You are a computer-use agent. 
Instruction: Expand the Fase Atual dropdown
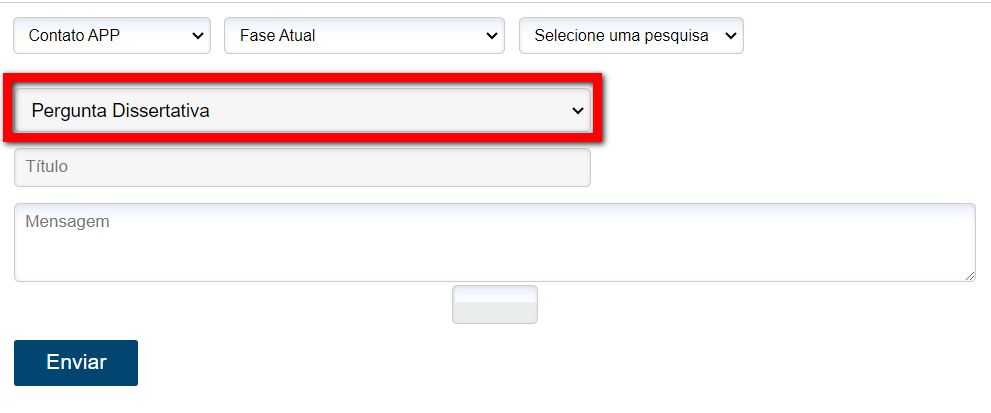pyautogui.click(x=364, y=36)
